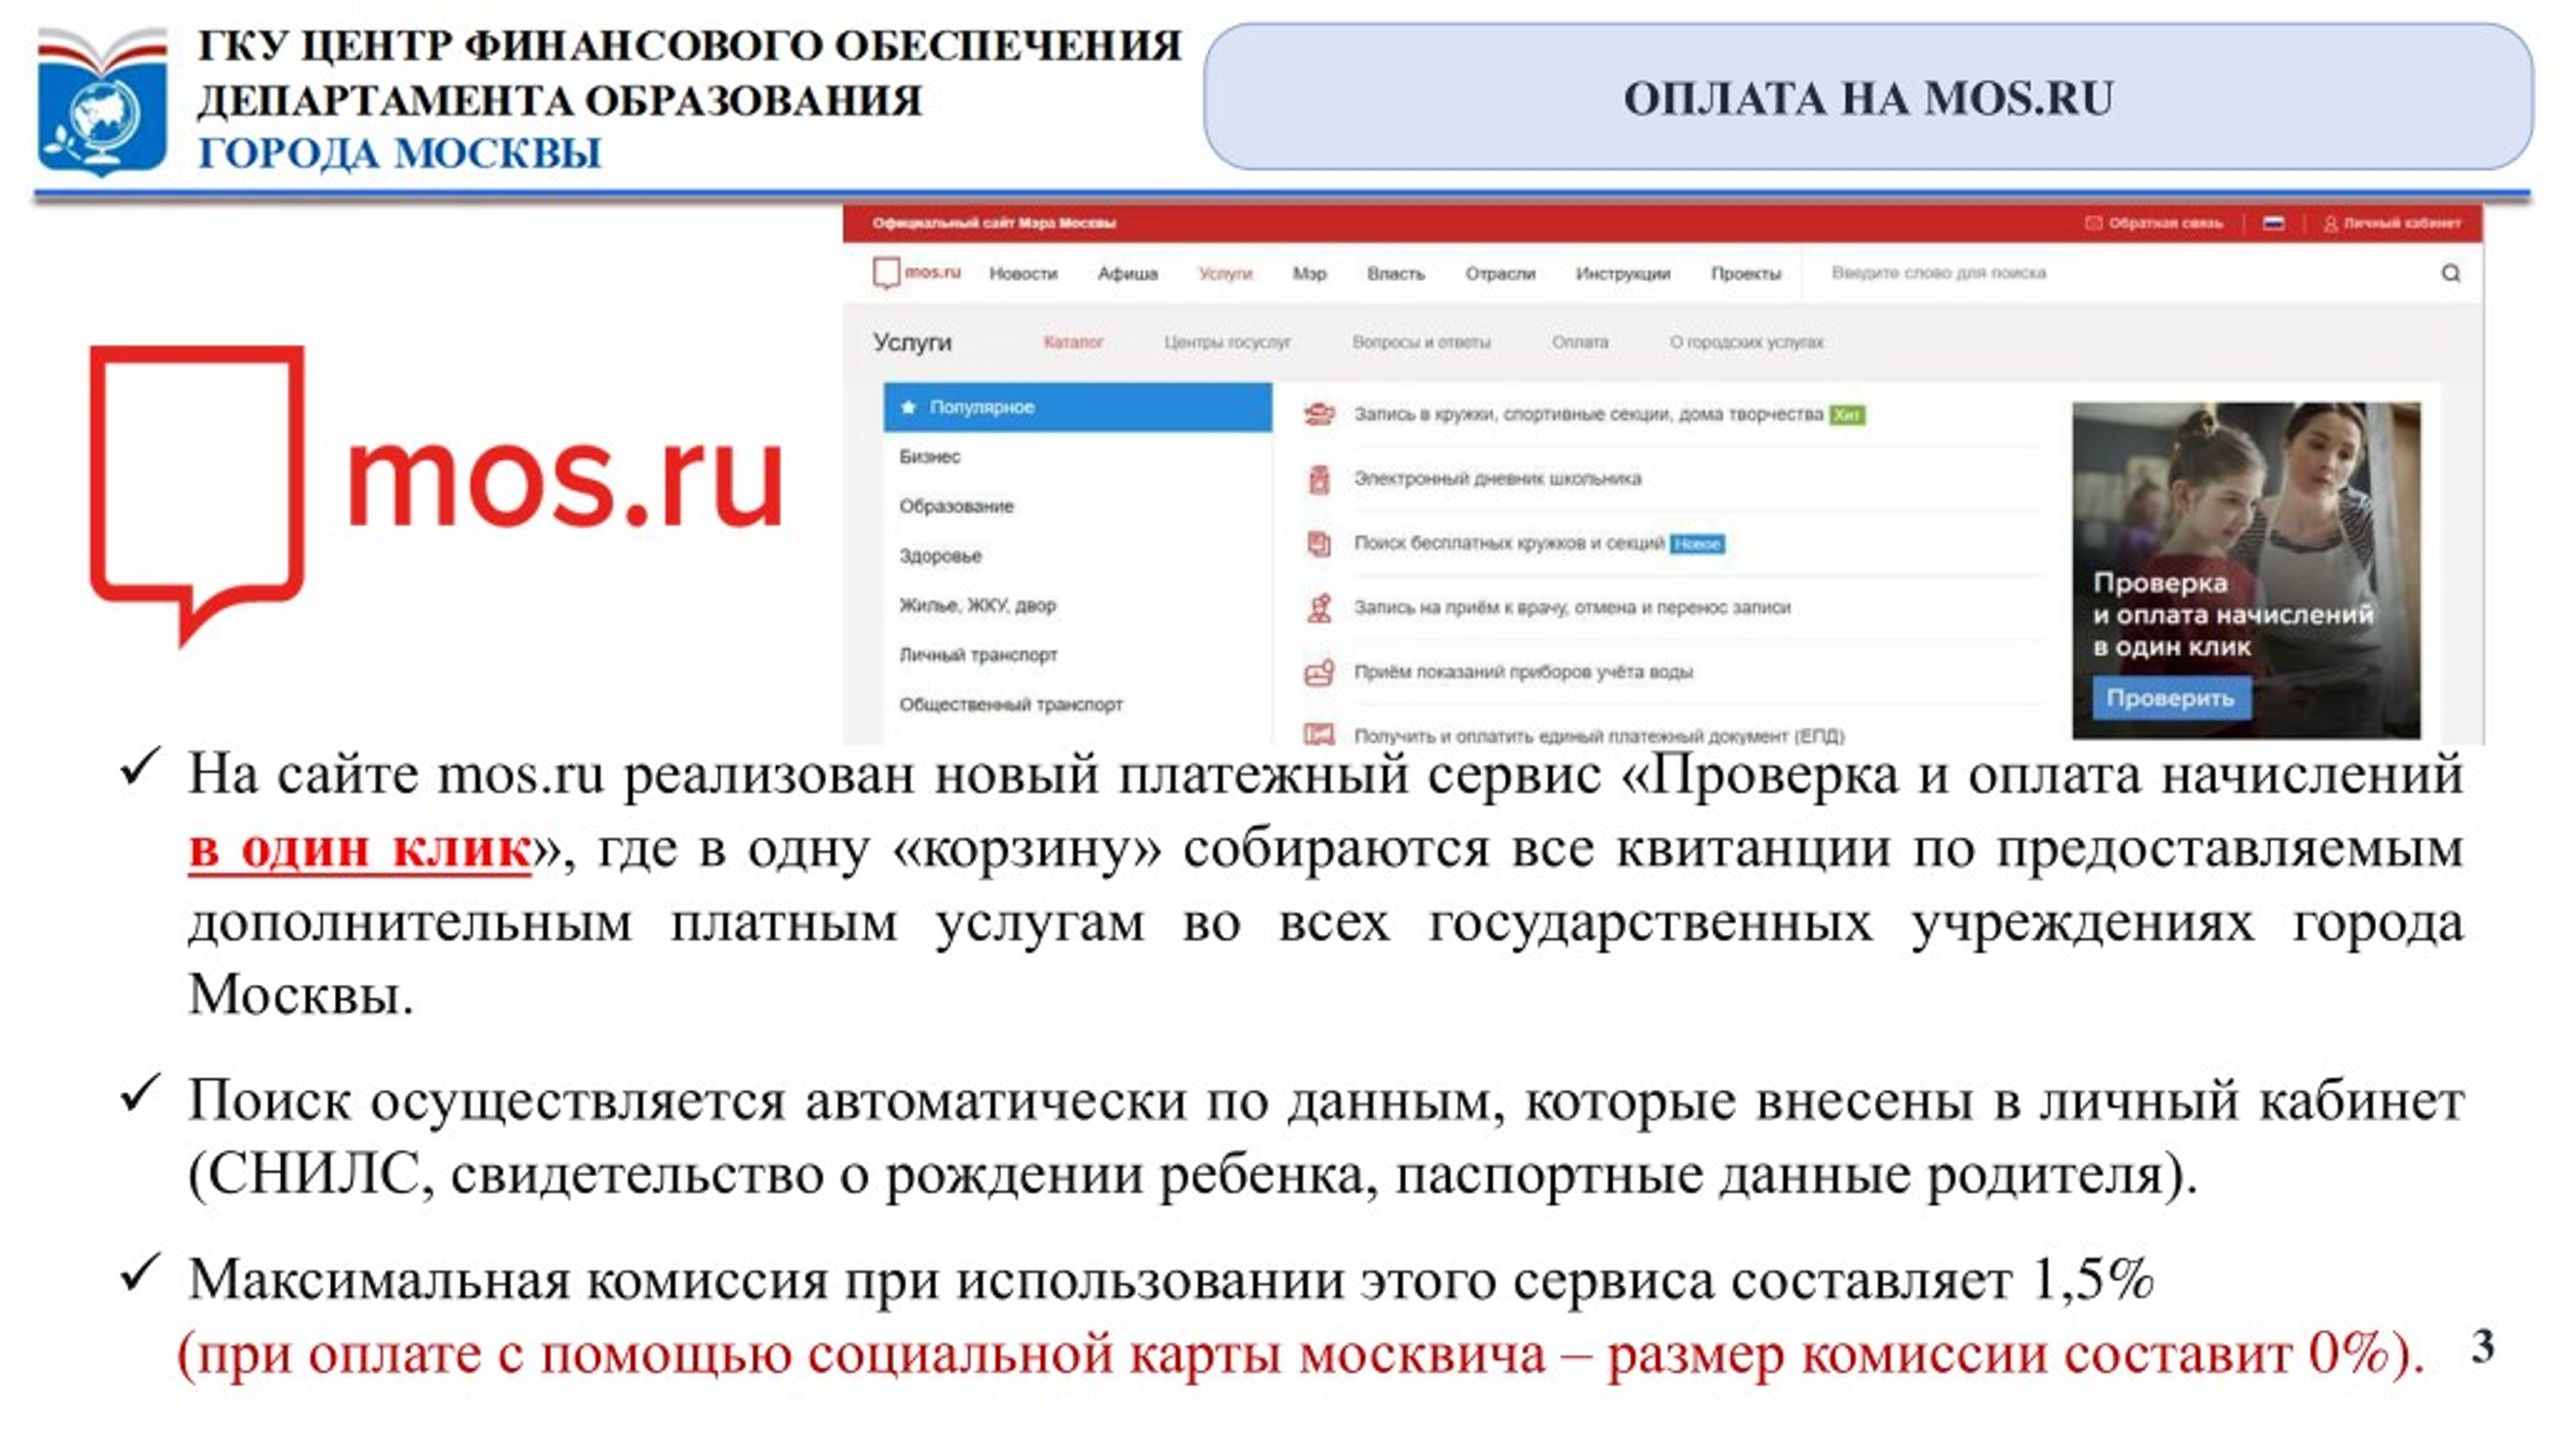Click the Услуги section heading
Image resolution: width=2560 pixels, height=1440 pixels.
click(912, 342)
